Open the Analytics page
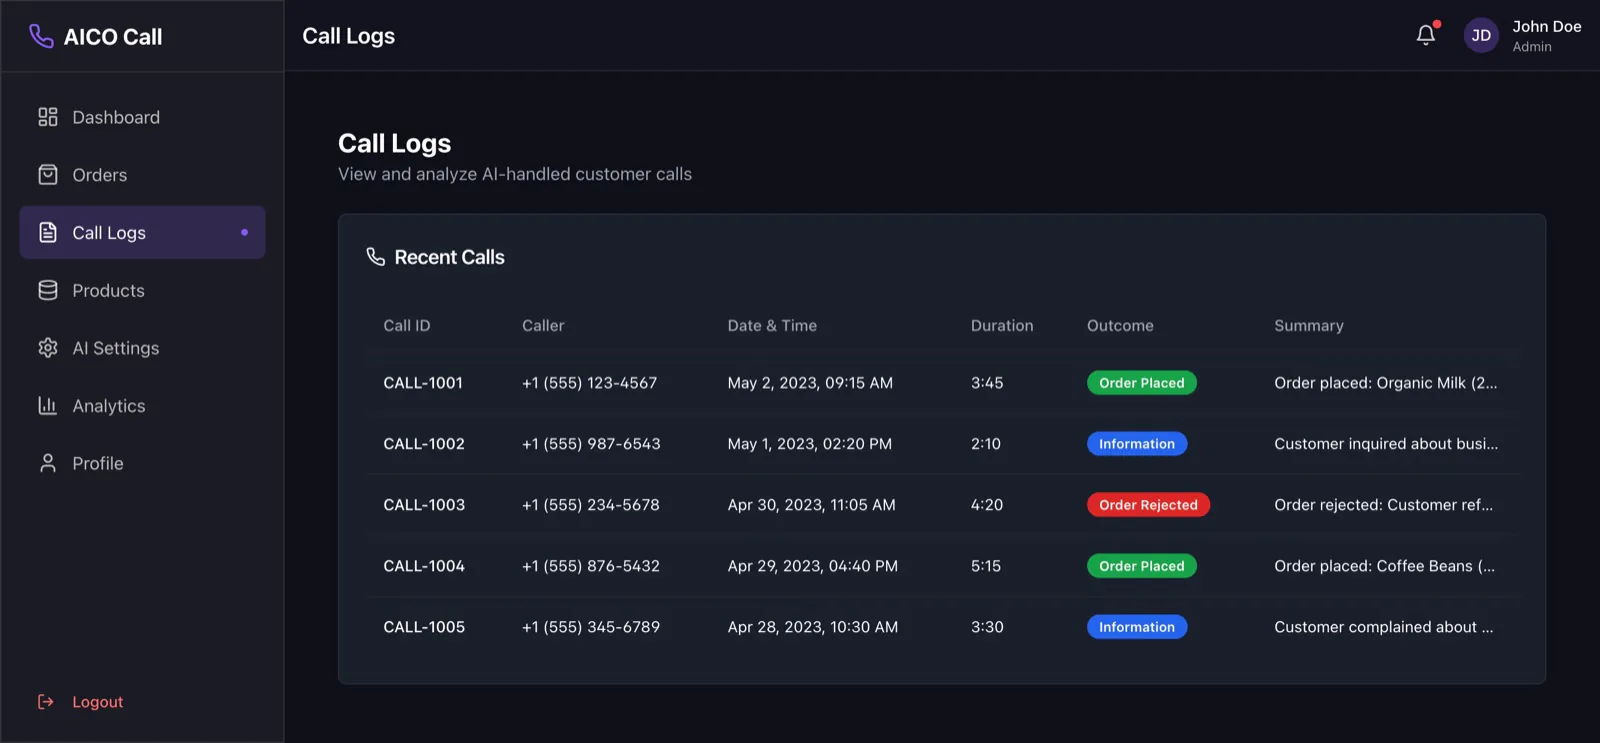This screenshot has height=743, width=1600. 142,406
